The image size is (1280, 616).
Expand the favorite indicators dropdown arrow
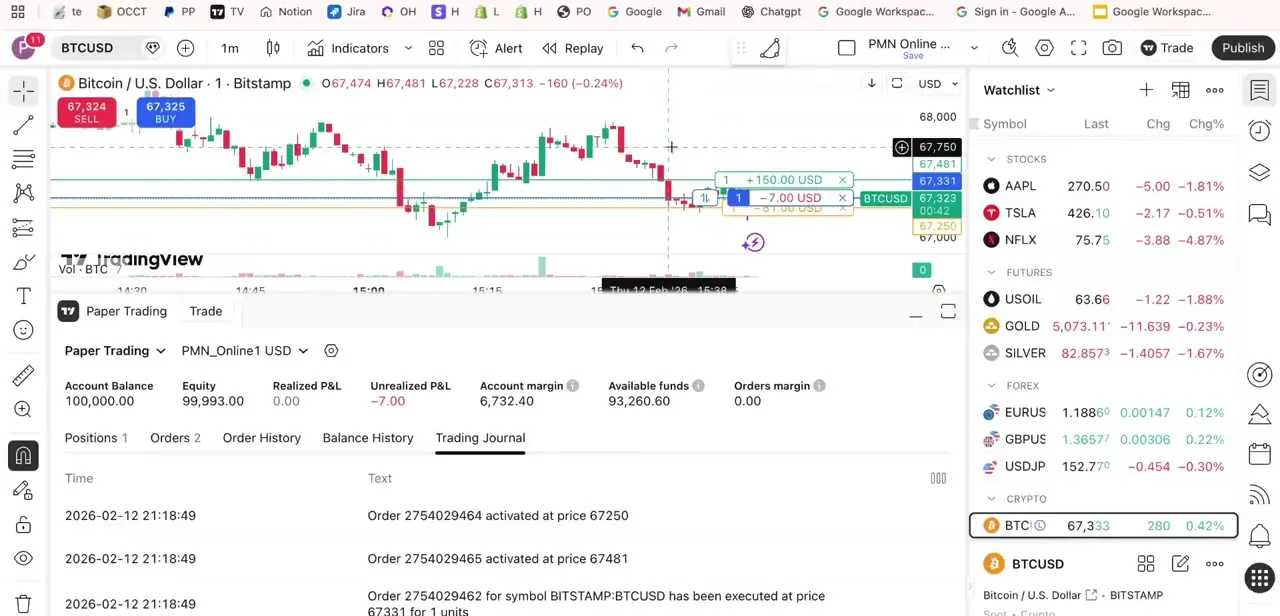coord(408,48)
